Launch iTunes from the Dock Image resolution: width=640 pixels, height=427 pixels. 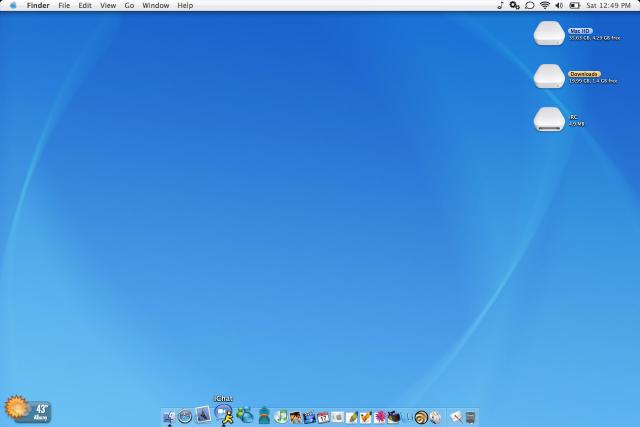coord(280,416)
